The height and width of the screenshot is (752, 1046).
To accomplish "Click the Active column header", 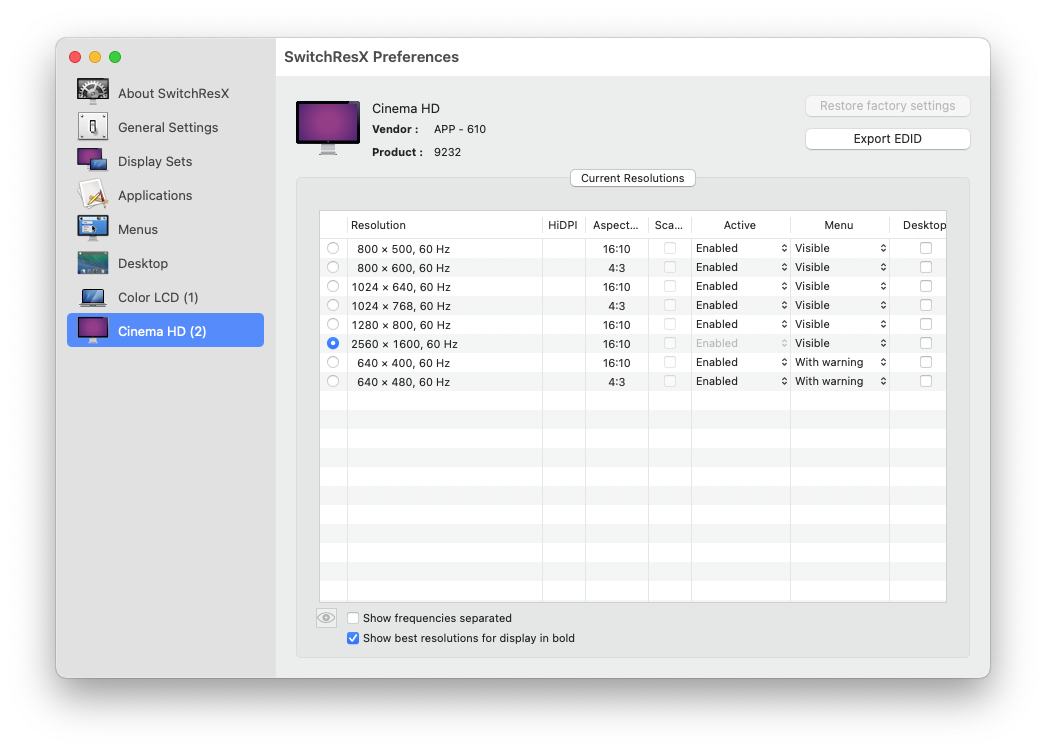I will coord(740,225).
